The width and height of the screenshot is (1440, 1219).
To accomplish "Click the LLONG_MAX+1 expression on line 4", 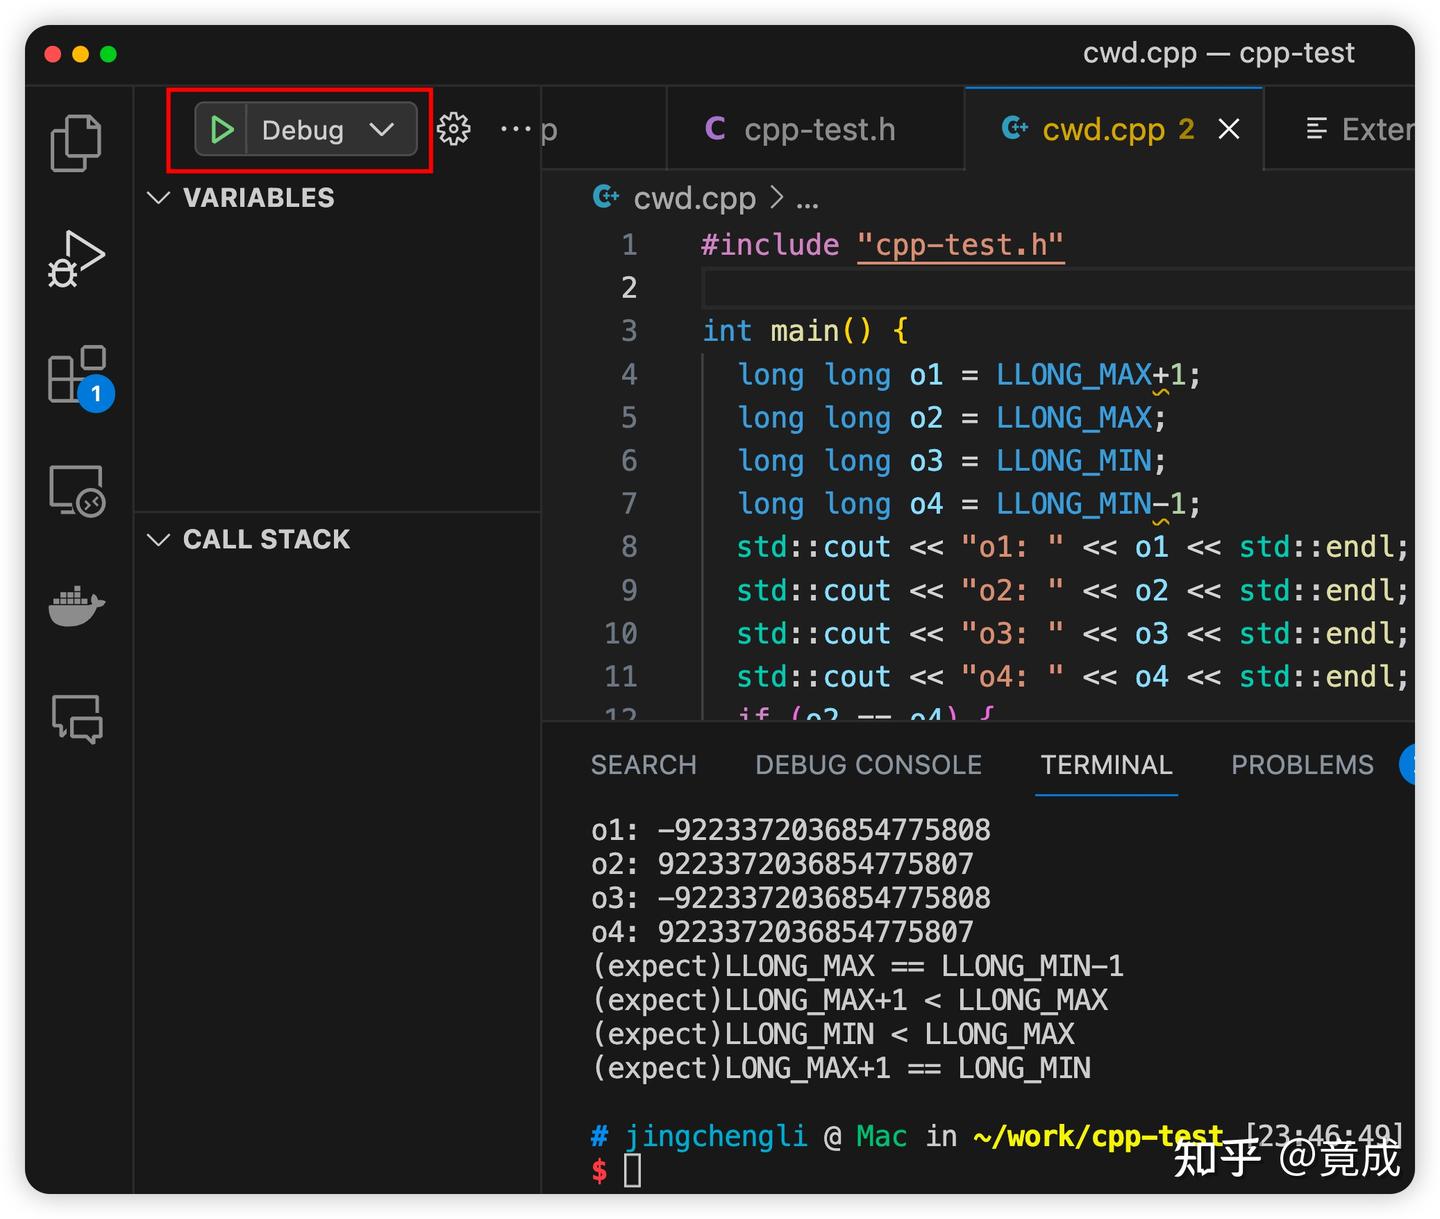I will pos(1090,375).
